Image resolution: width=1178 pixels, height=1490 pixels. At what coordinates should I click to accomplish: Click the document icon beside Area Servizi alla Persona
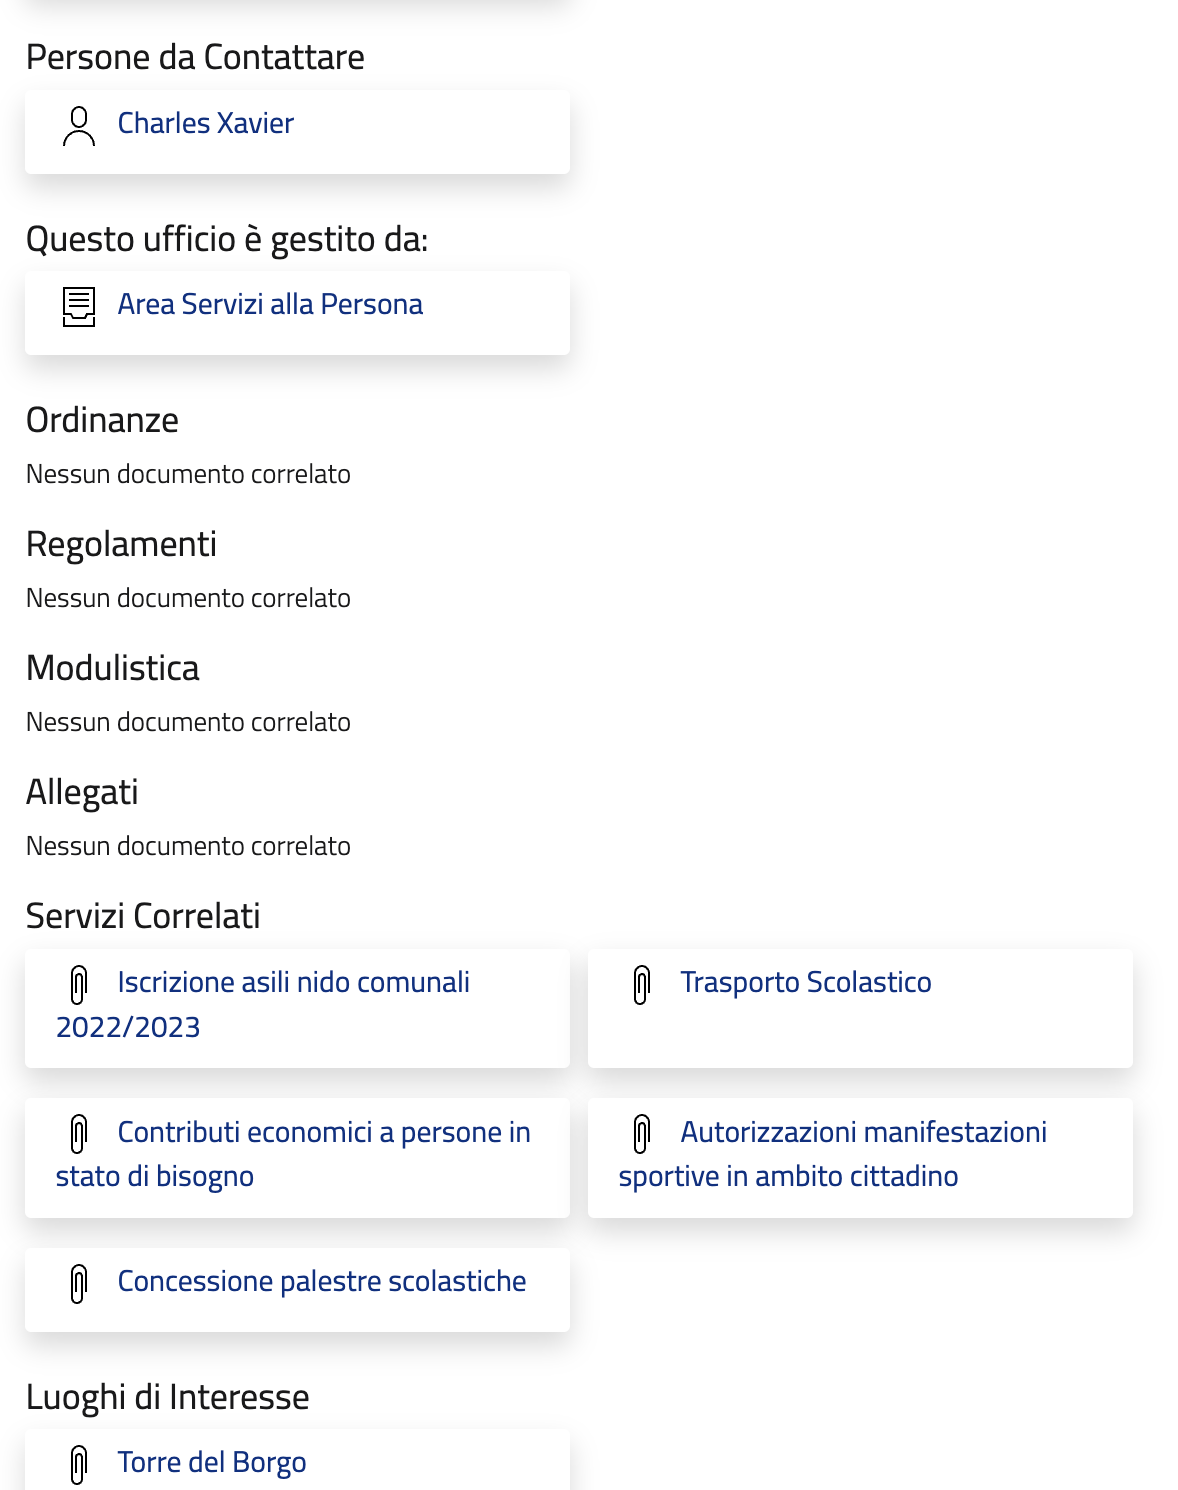(79, 307)
